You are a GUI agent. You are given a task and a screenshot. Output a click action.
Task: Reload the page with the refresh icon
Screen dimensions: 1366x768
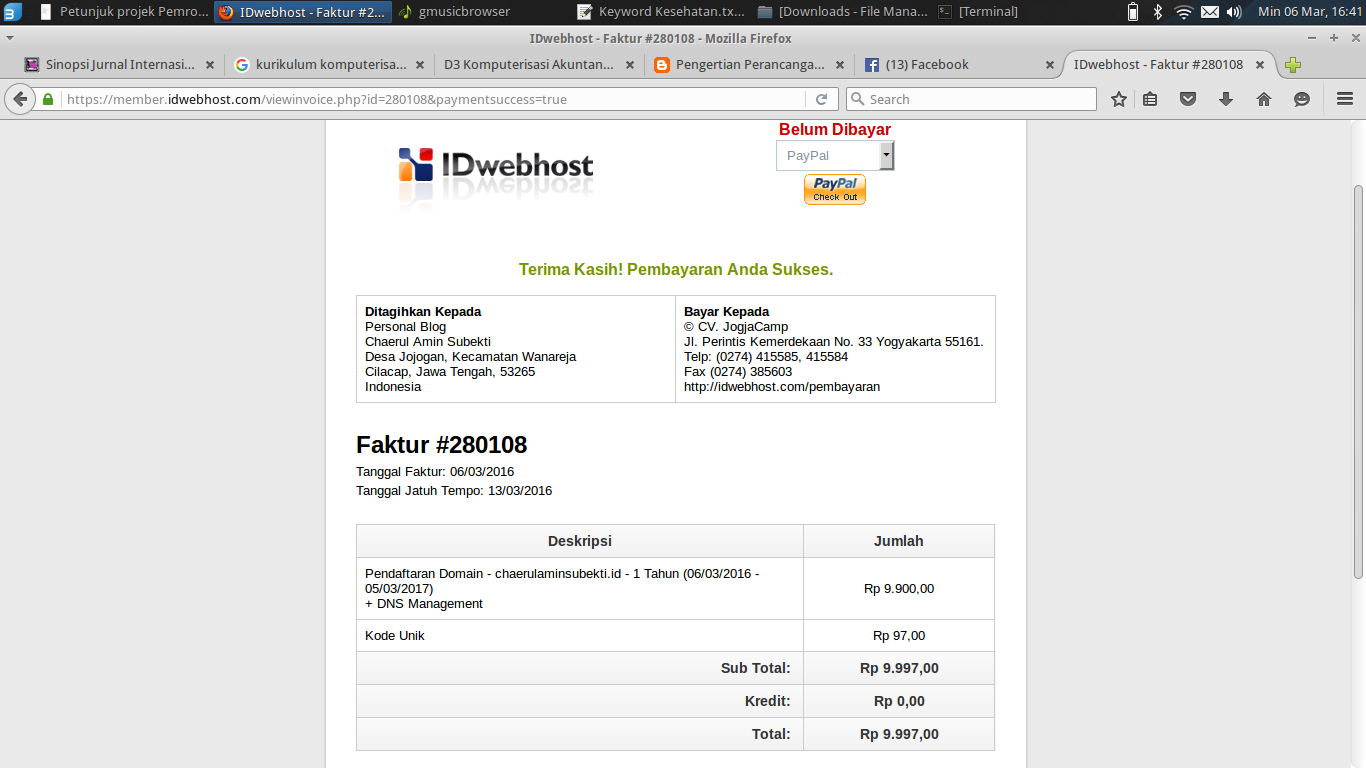(x=821, y=99)
